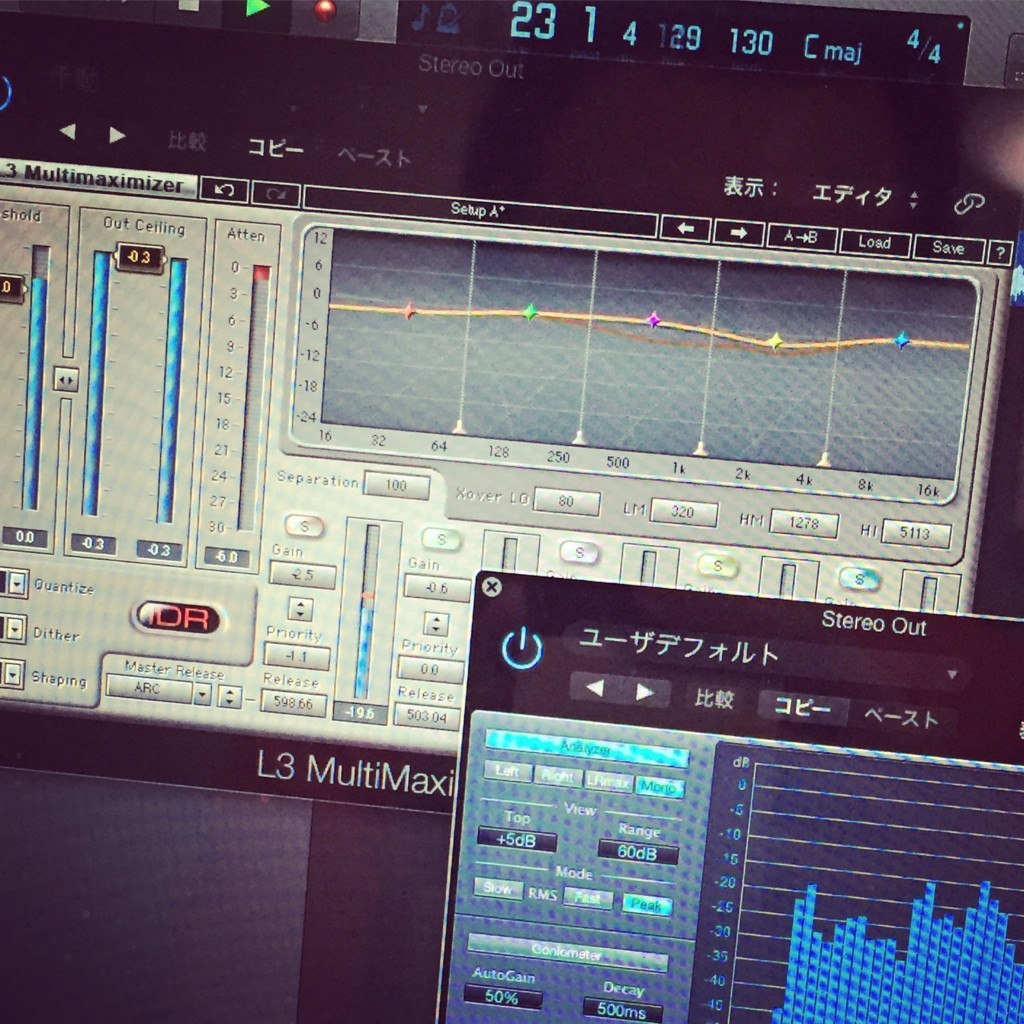This screenshot has width=1024, height=1024.
Task: Click the second band Release value 503.04
Action: [x=426, y=716]
